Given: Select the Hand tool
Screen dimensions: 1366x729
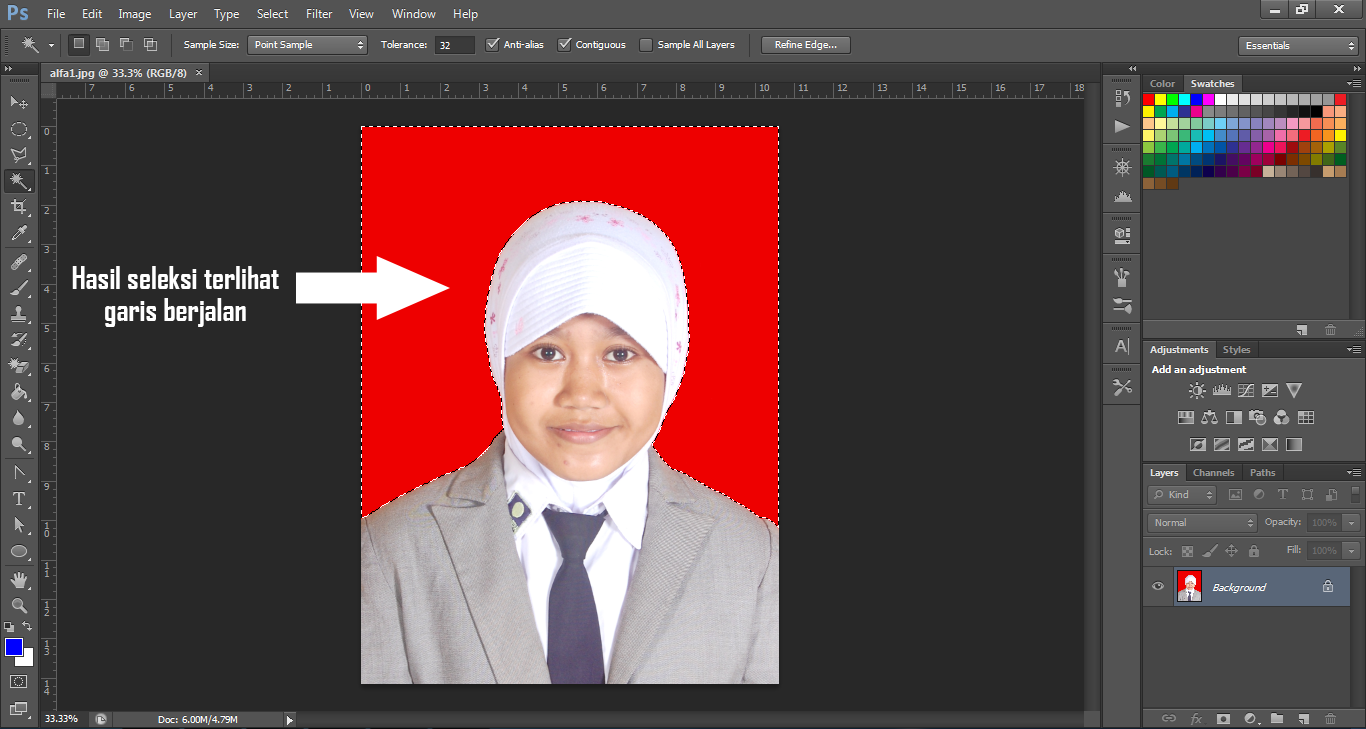Looking at the screenshot, I should 20,578.
